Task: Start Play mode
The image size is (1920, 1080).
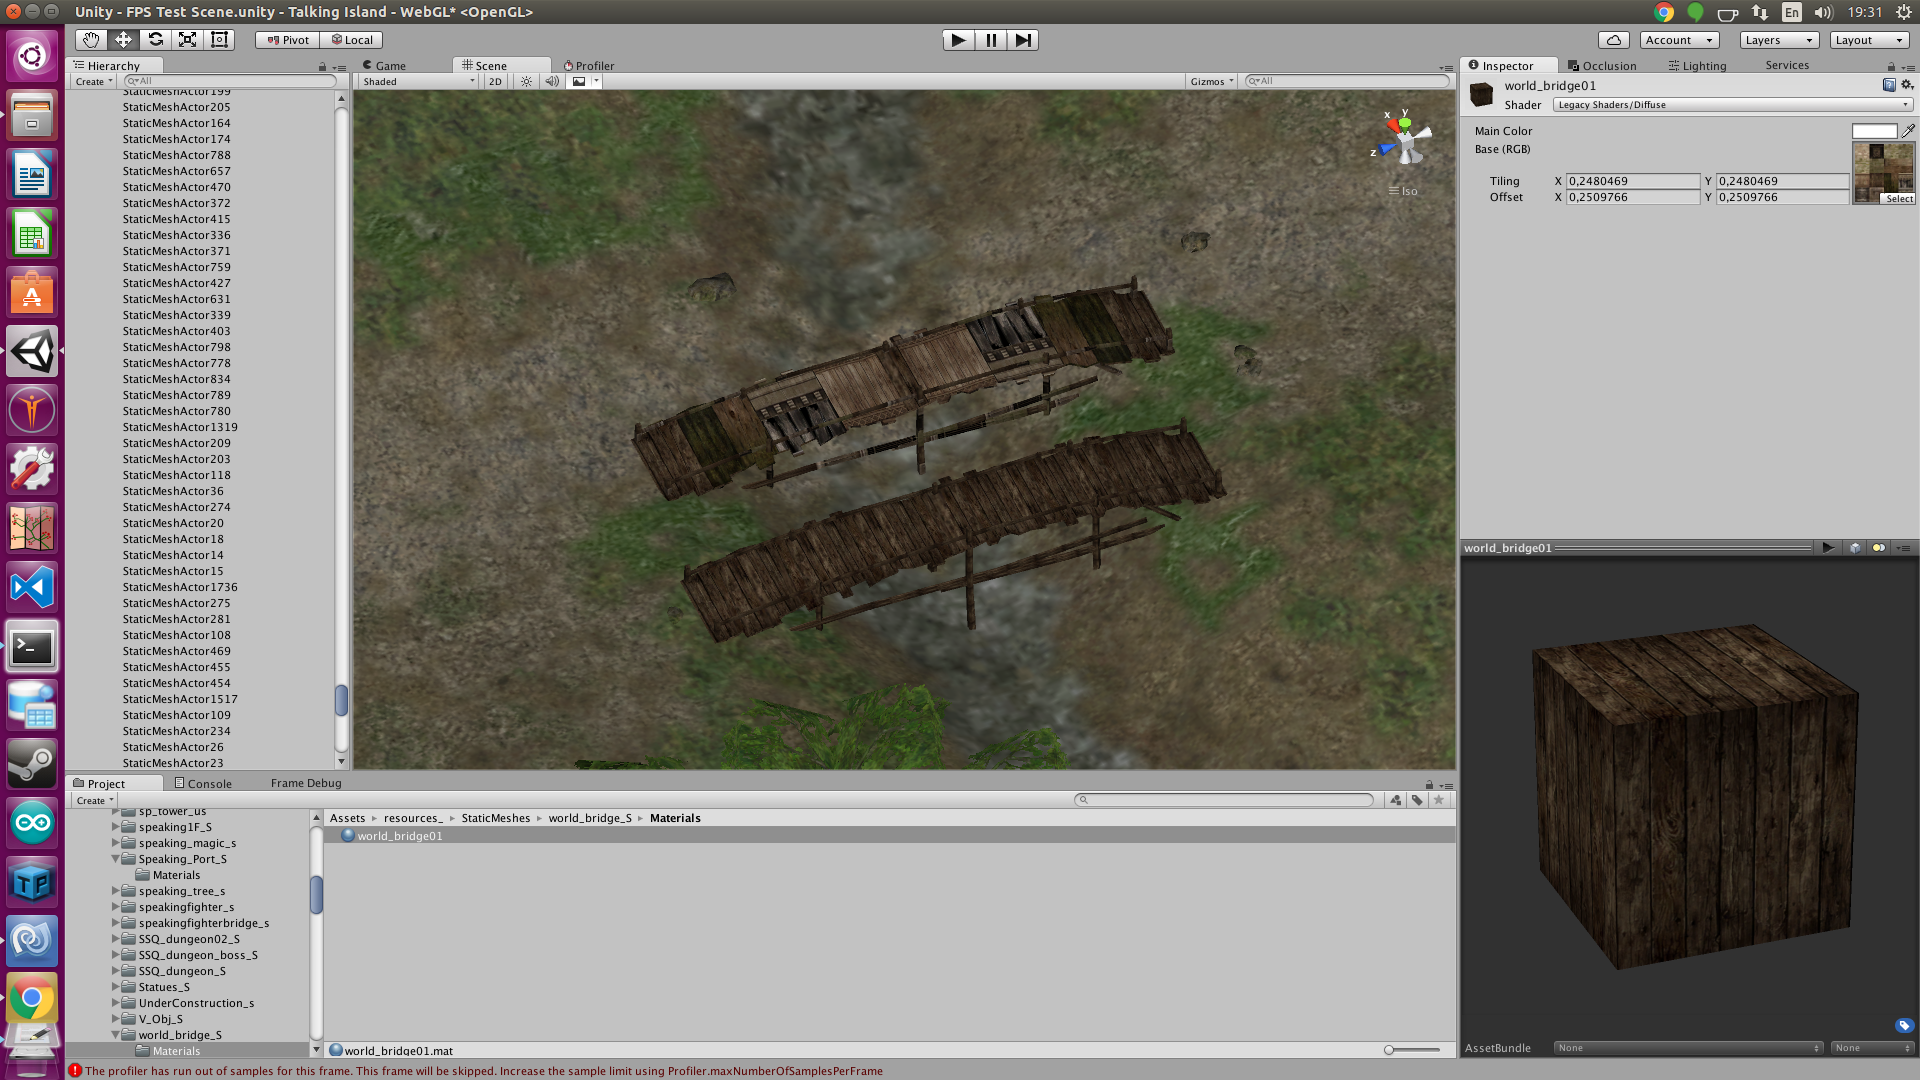Action: coord(958,40)
